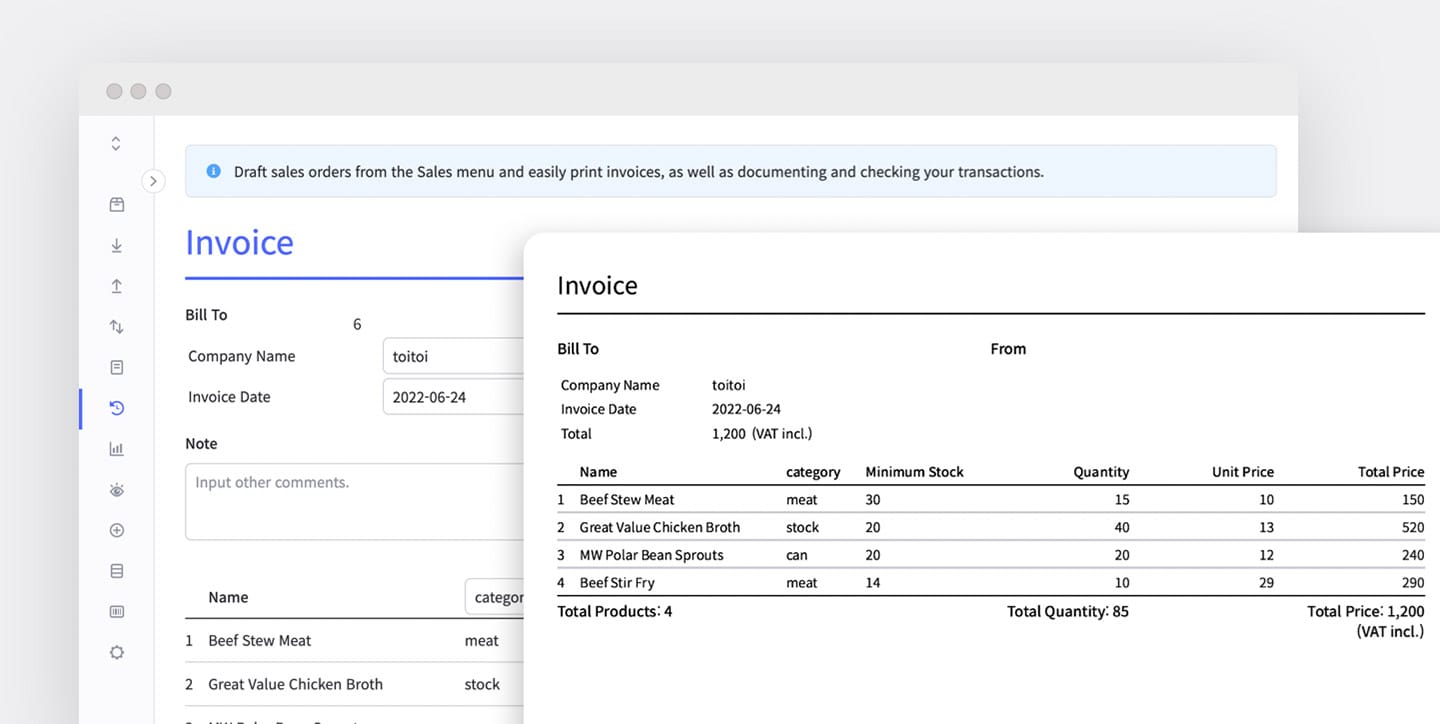Open the database stacked icon in sidebar
This screenshot has width=1440, height=724.
coord(116,570)
